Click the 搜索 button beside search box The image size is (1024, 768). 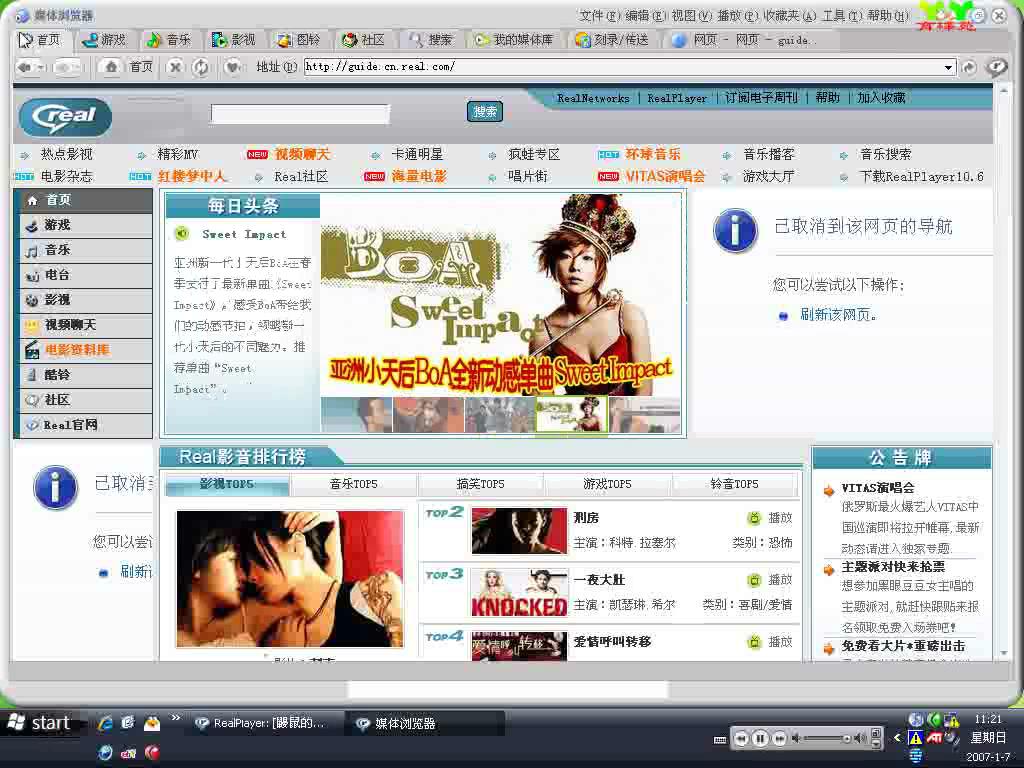(485, 112)
